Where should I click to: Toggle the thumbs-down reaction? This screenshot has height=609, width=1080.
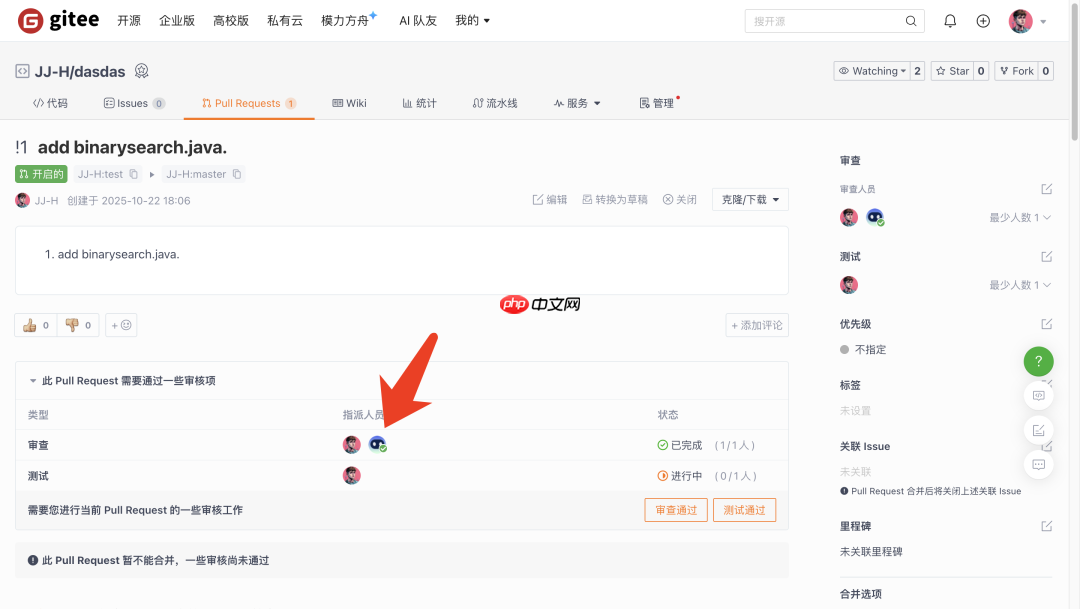coord(78,324)
